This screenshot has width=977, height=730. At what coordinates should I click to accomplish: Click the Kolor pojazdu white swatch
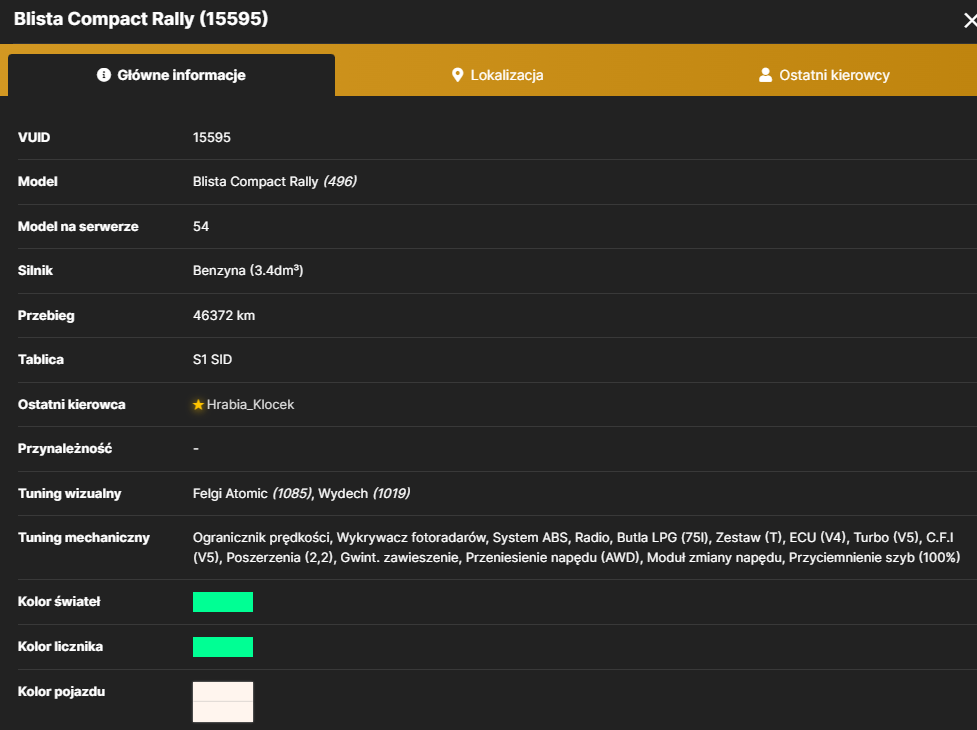click(223, 701)
